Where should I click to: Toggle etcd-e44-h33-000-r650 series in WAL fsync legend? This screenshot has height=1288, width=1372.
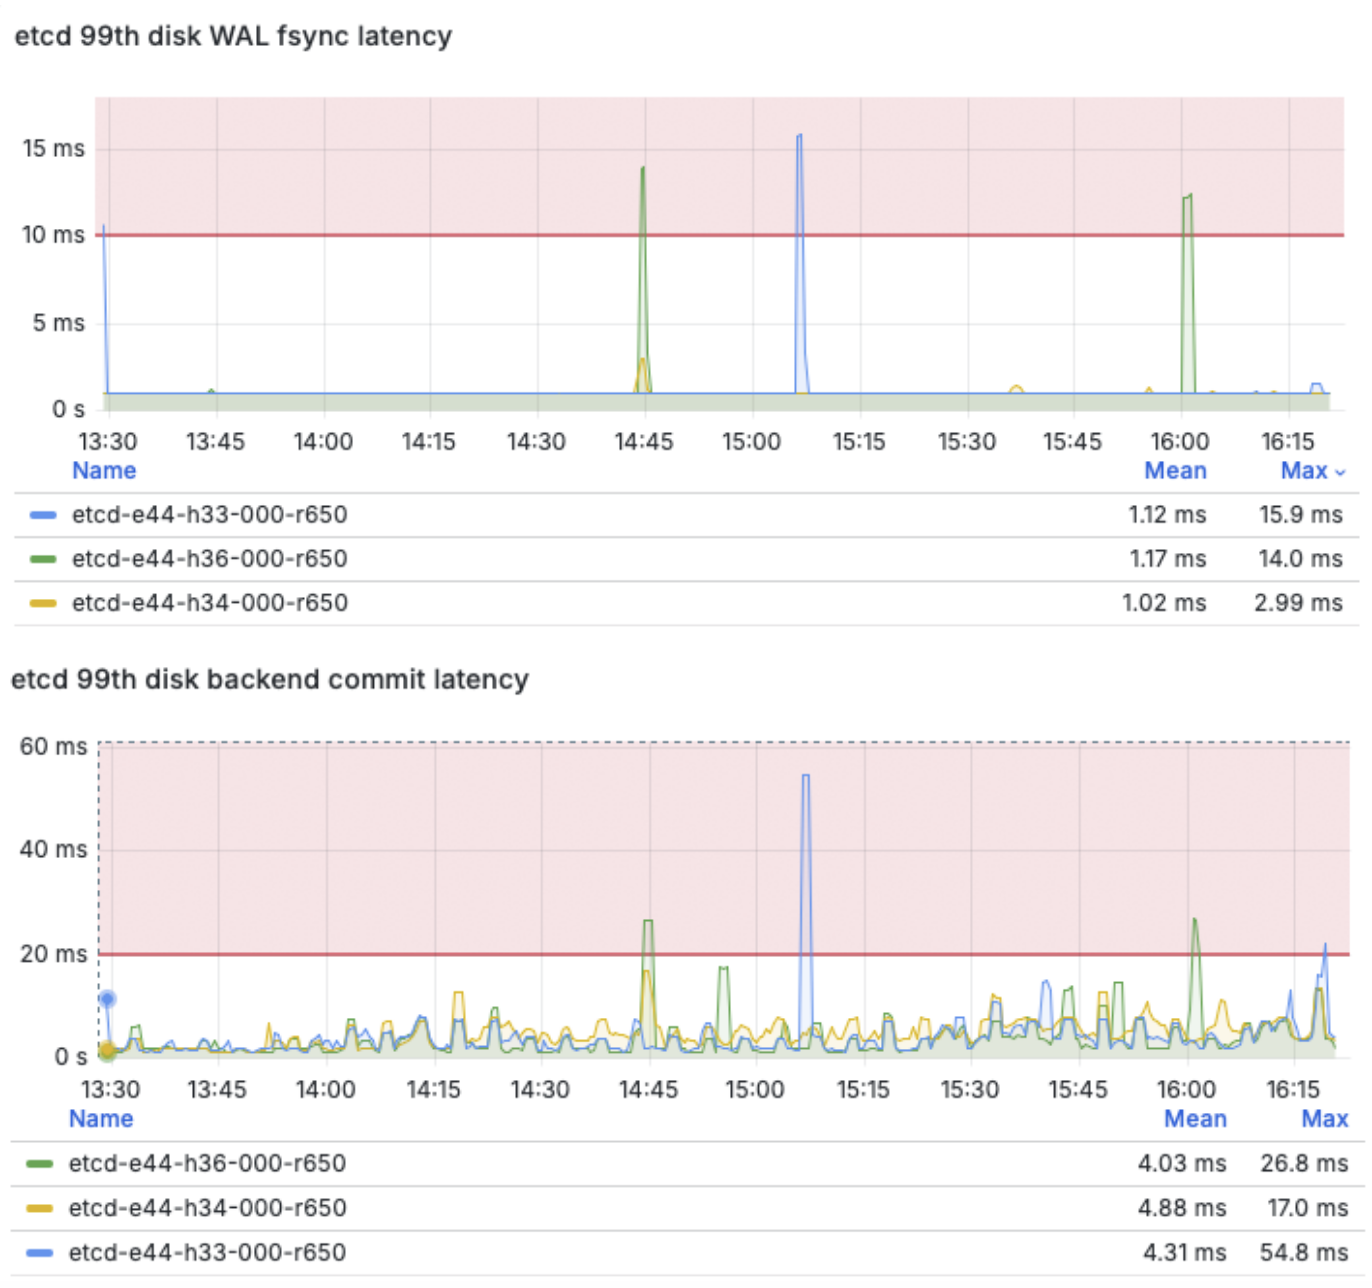click(x=209, y=515)
